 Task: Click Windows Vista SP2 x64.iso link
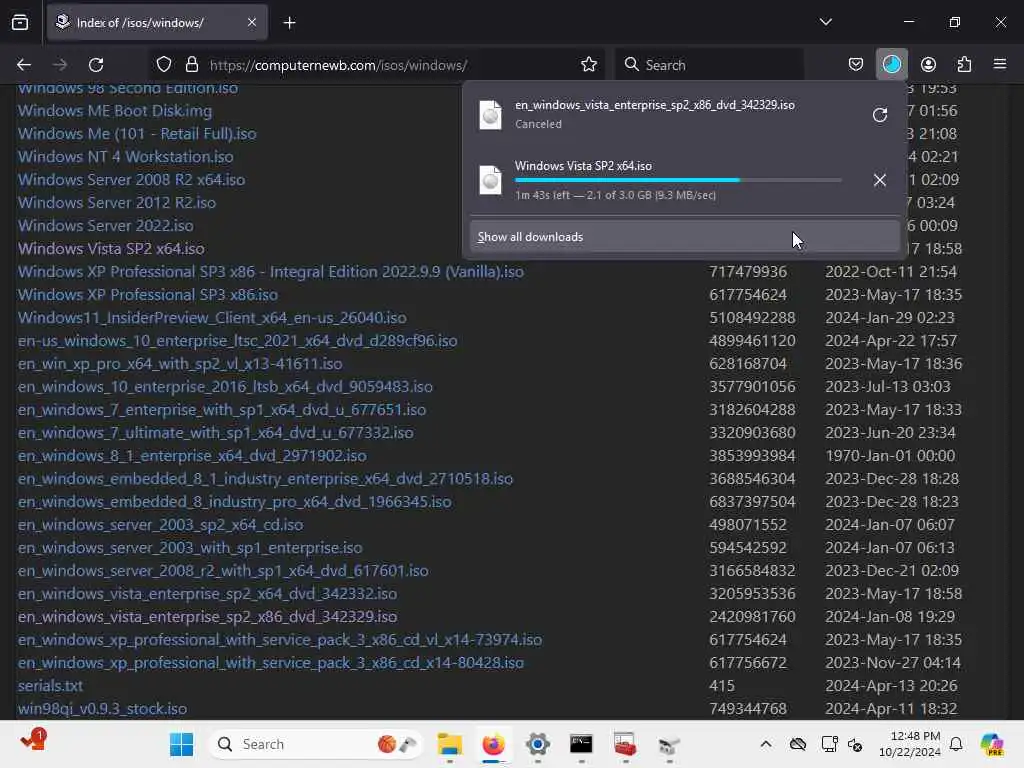111,249
